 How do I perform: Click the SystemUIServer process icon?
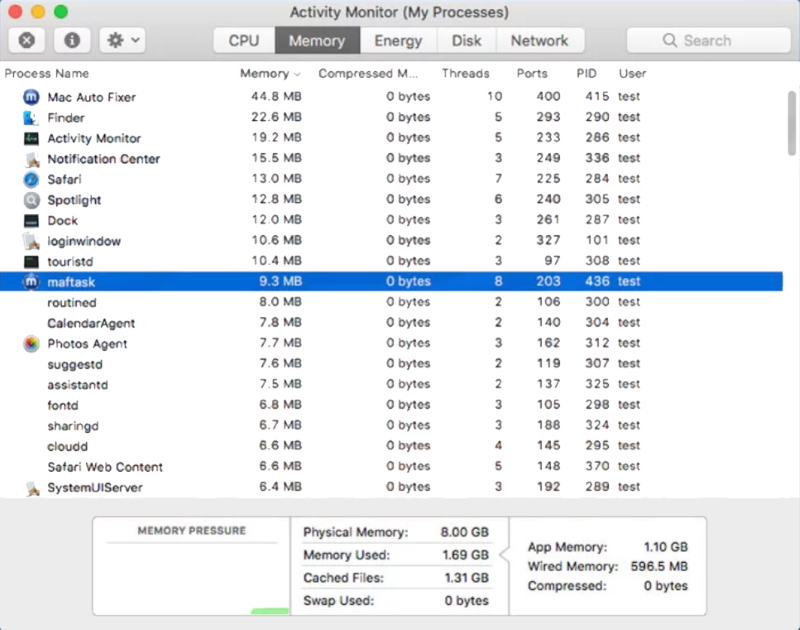point(30,488)
